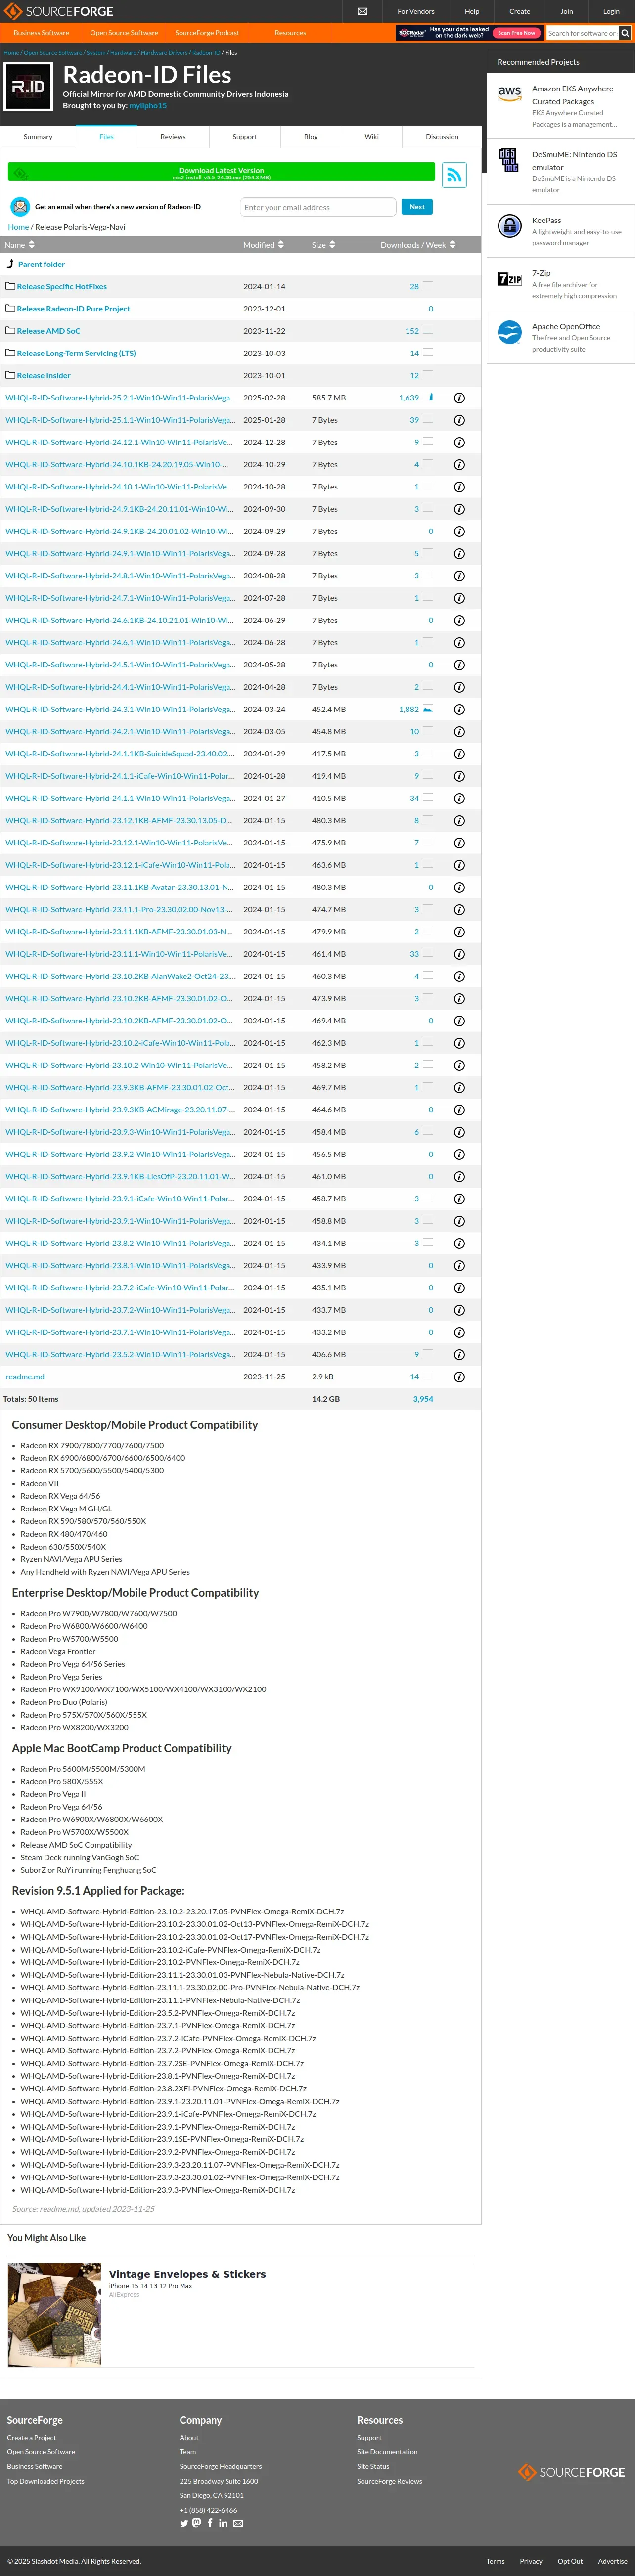Image resolution: width=635 pixels, height=2576 pixels.
Task: Click the Apache OpenOffice icon
Action: tap(510, 332)
